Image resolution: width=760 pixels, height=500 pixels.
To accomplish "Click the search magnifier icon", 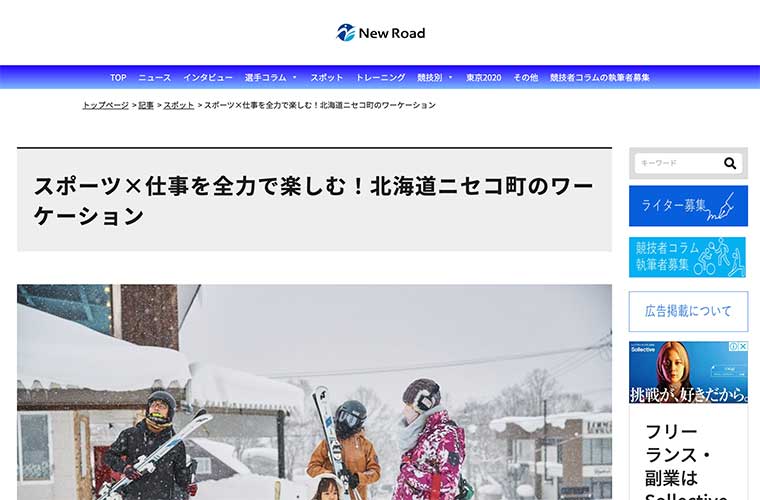I will (x=730, y=163).
